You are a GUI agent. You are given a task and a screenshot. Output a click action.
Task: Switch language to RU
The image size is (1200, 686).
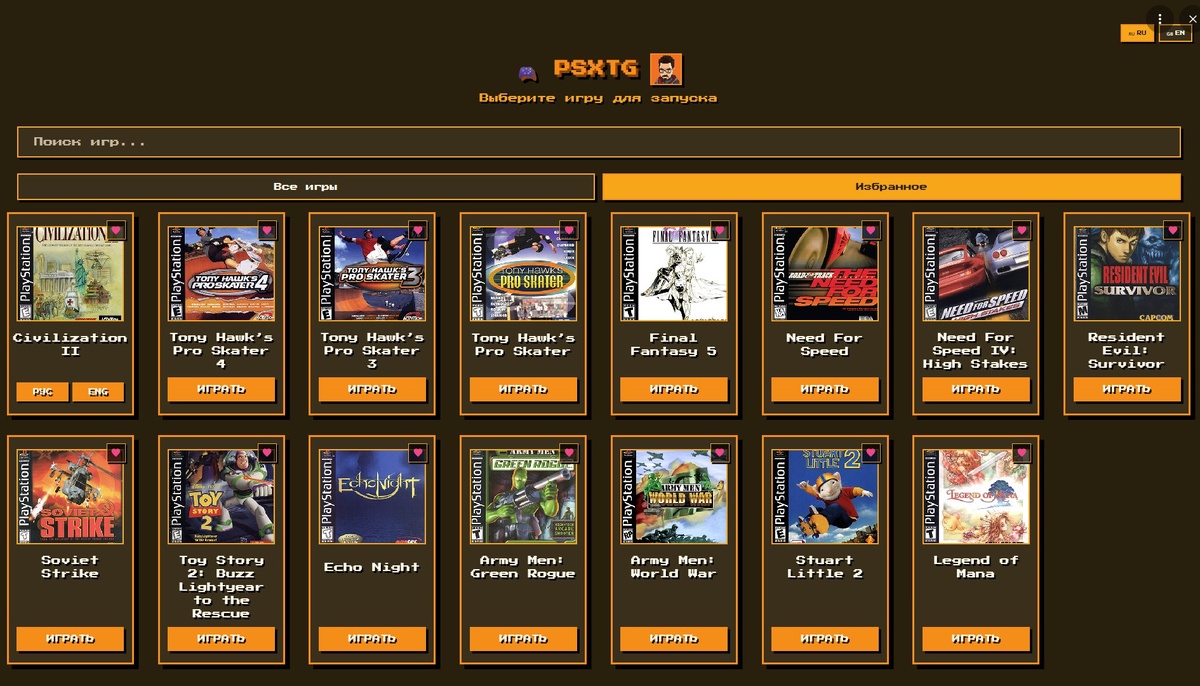1137,33
